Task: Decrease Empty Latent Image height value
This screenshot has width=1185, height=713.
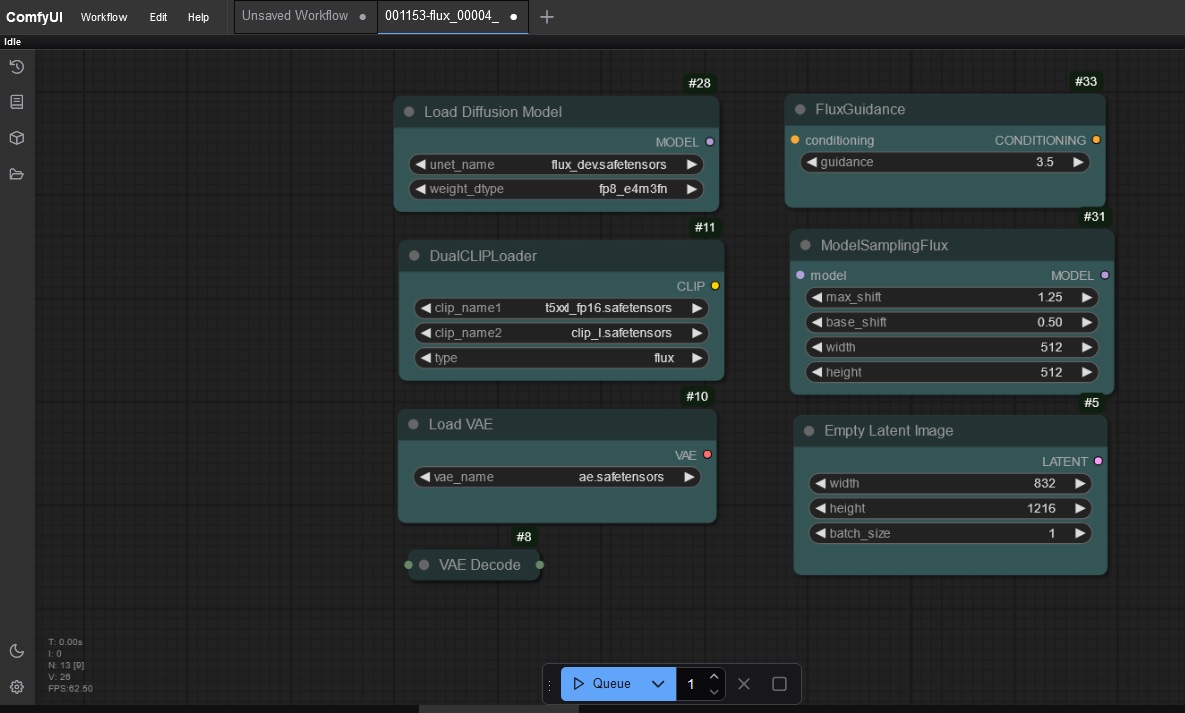Action: (x=821, y=508)
